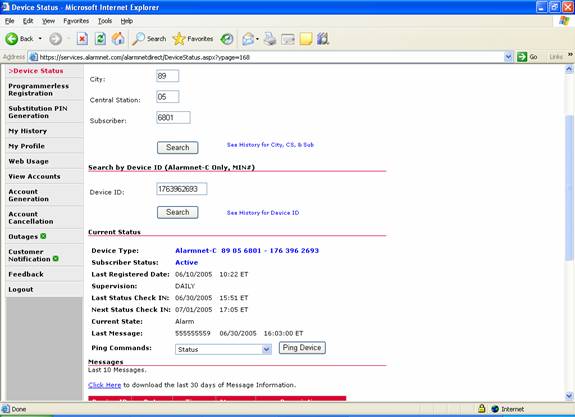Go to the Home page icon
This screenshot has width=575, height=417.
118,39
